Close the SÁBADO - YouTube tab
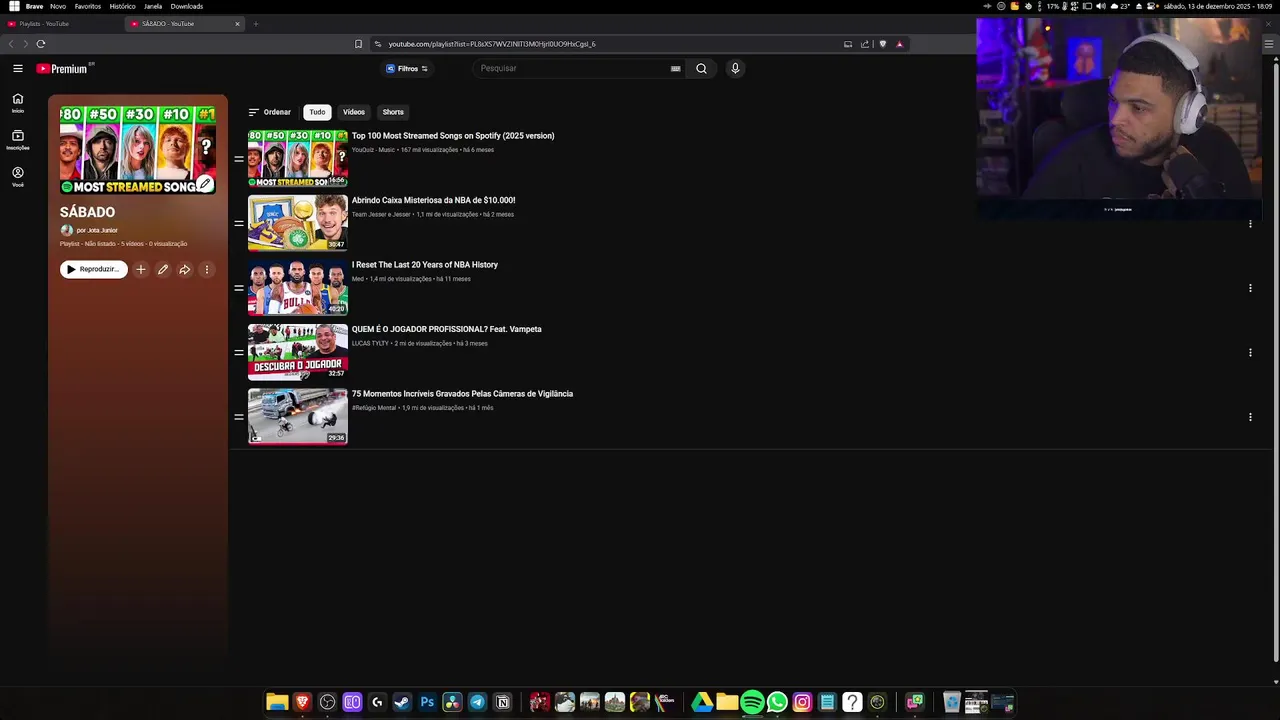Screen dimensions: 1280x720 [x=237, y=24]
